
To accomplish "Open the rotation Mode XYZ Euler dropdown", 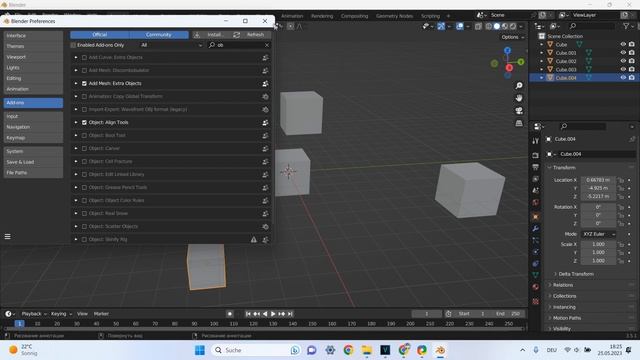I will click(x=599, y=234).
